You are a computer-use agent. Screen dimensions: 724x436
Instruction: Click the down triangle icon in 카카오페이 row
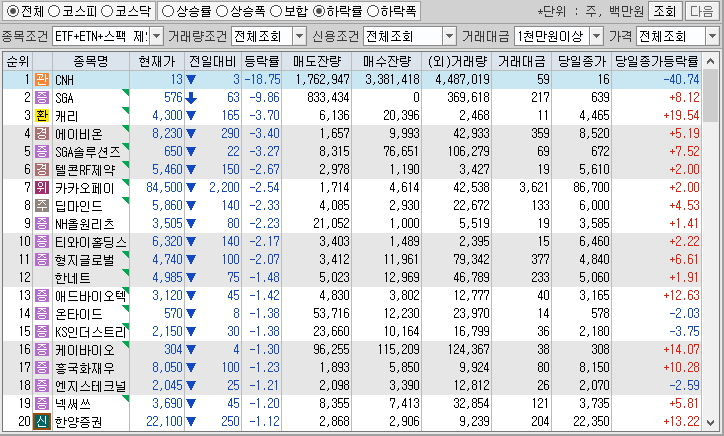191,188
